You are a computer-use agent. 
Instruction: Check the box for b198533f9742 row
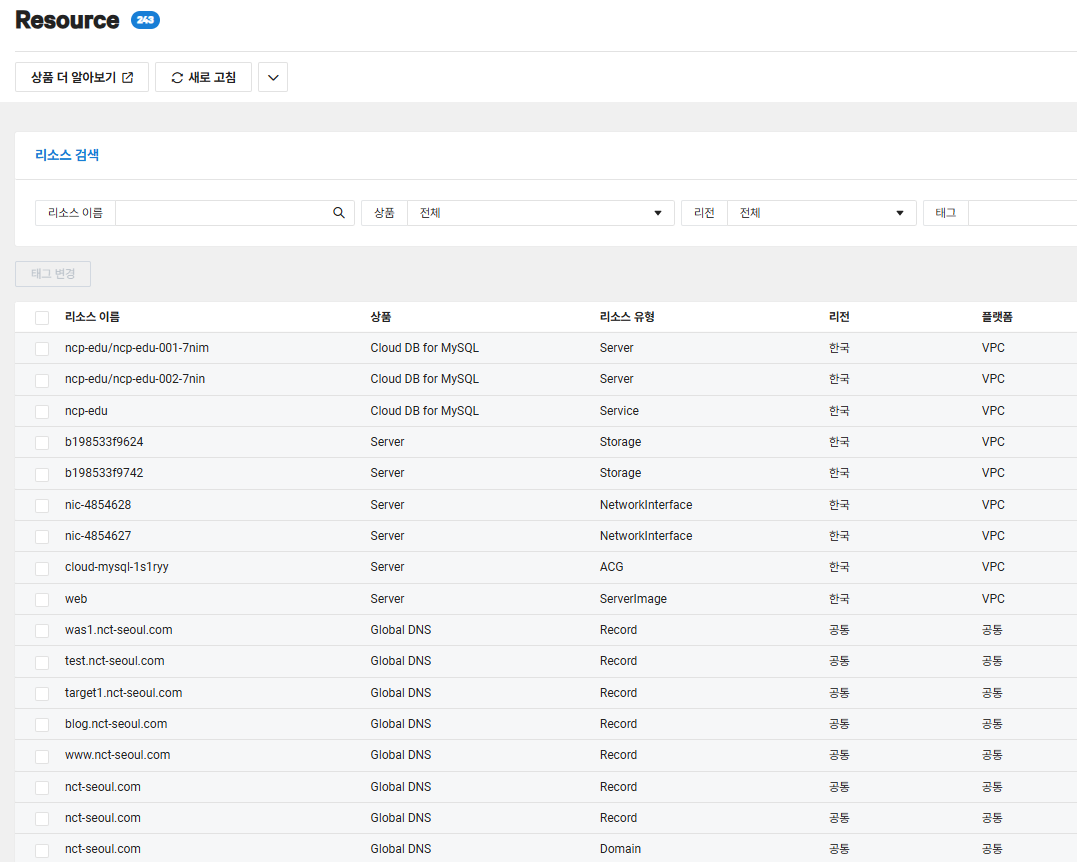point(42,474)
